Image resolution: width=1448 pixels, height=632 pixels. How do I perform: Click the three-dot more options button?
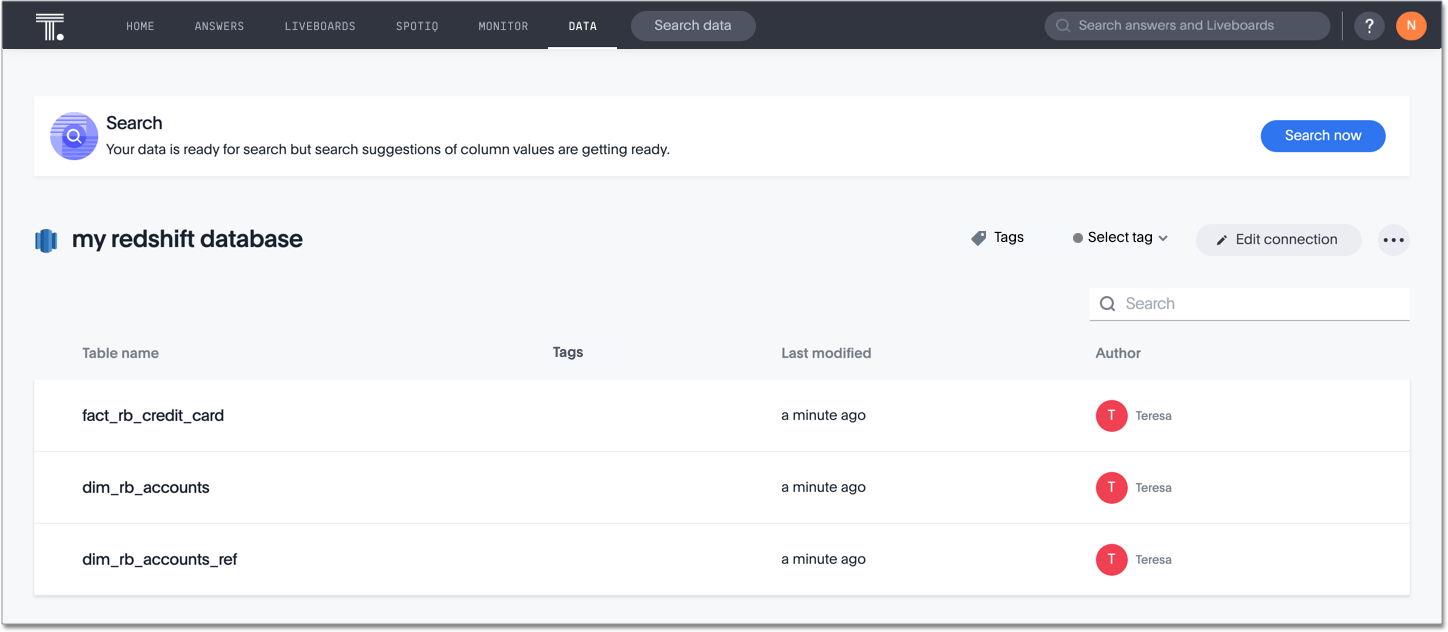click(1393, 240)
